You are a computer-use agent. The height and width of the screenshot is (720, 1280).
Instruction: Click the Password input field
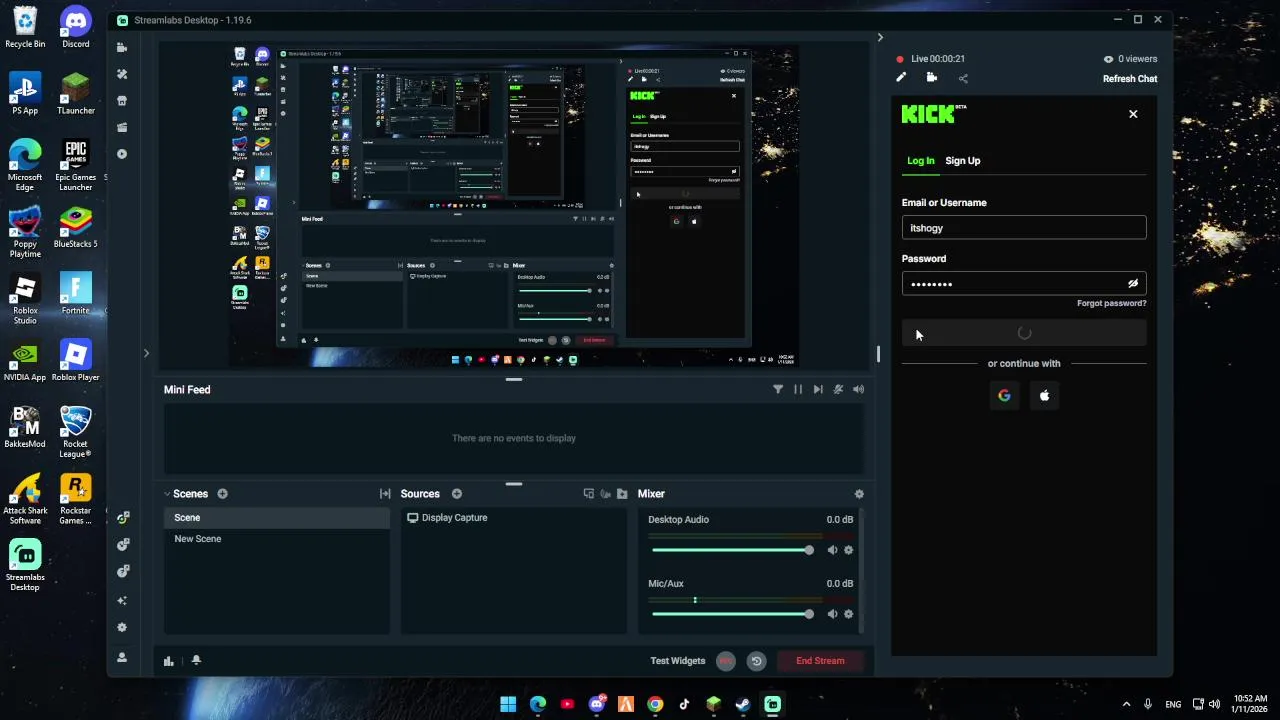tap(1024, 284)
